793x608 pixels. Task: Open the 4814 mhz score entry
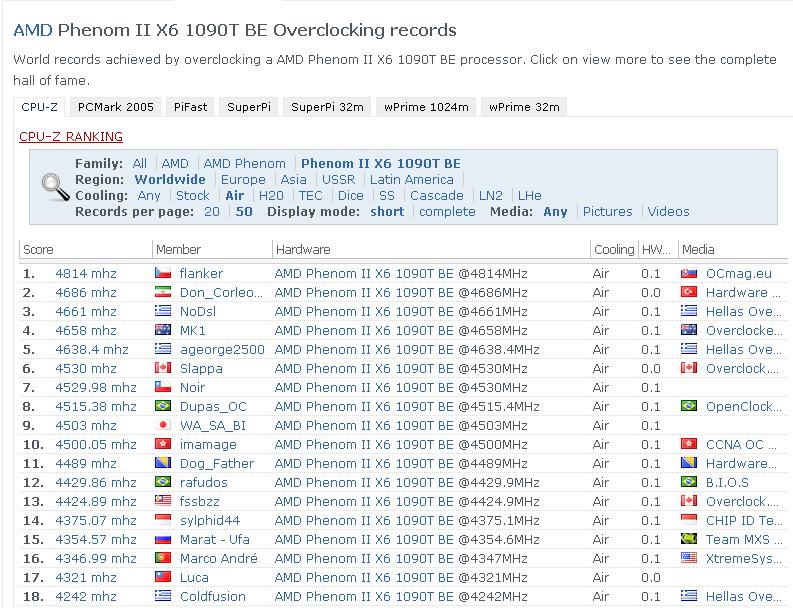point(86,274)
